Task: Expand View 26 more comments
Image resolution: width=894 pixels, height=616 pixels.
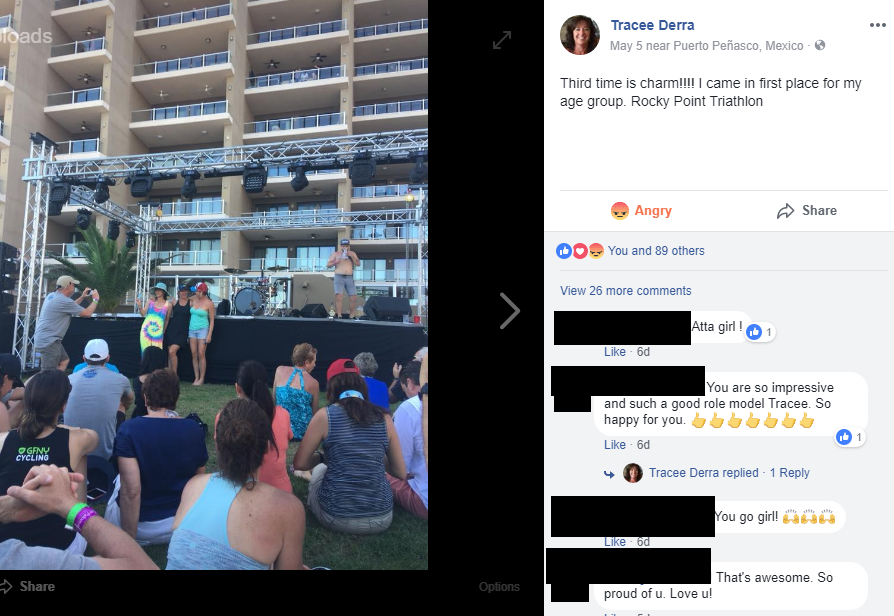Action: [625, 291]
